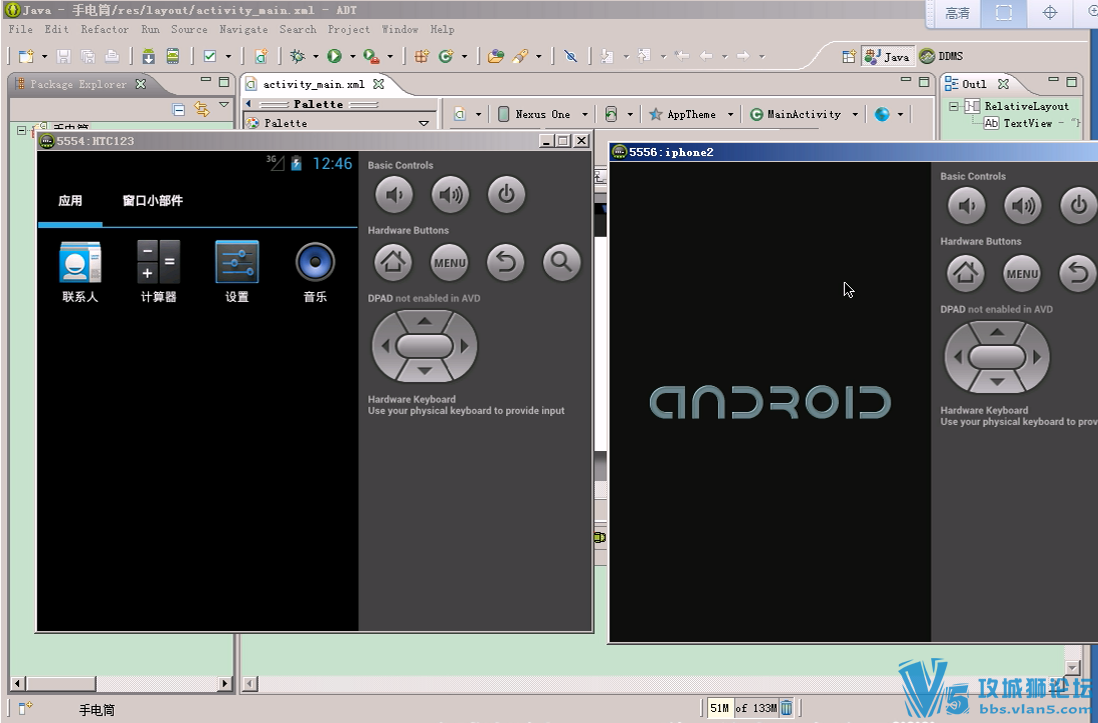Select the activity_main.xml editor tab
The height and width of the screenshot is (723, 1098).
point(314,84)
